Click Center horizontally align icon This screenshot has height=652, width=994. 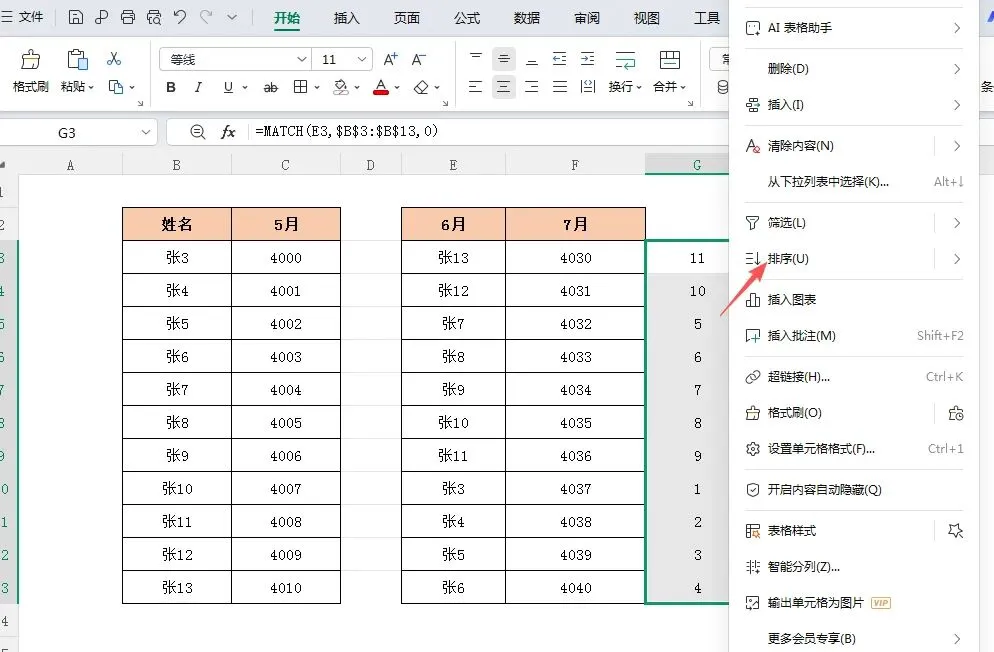click(503, 87)
